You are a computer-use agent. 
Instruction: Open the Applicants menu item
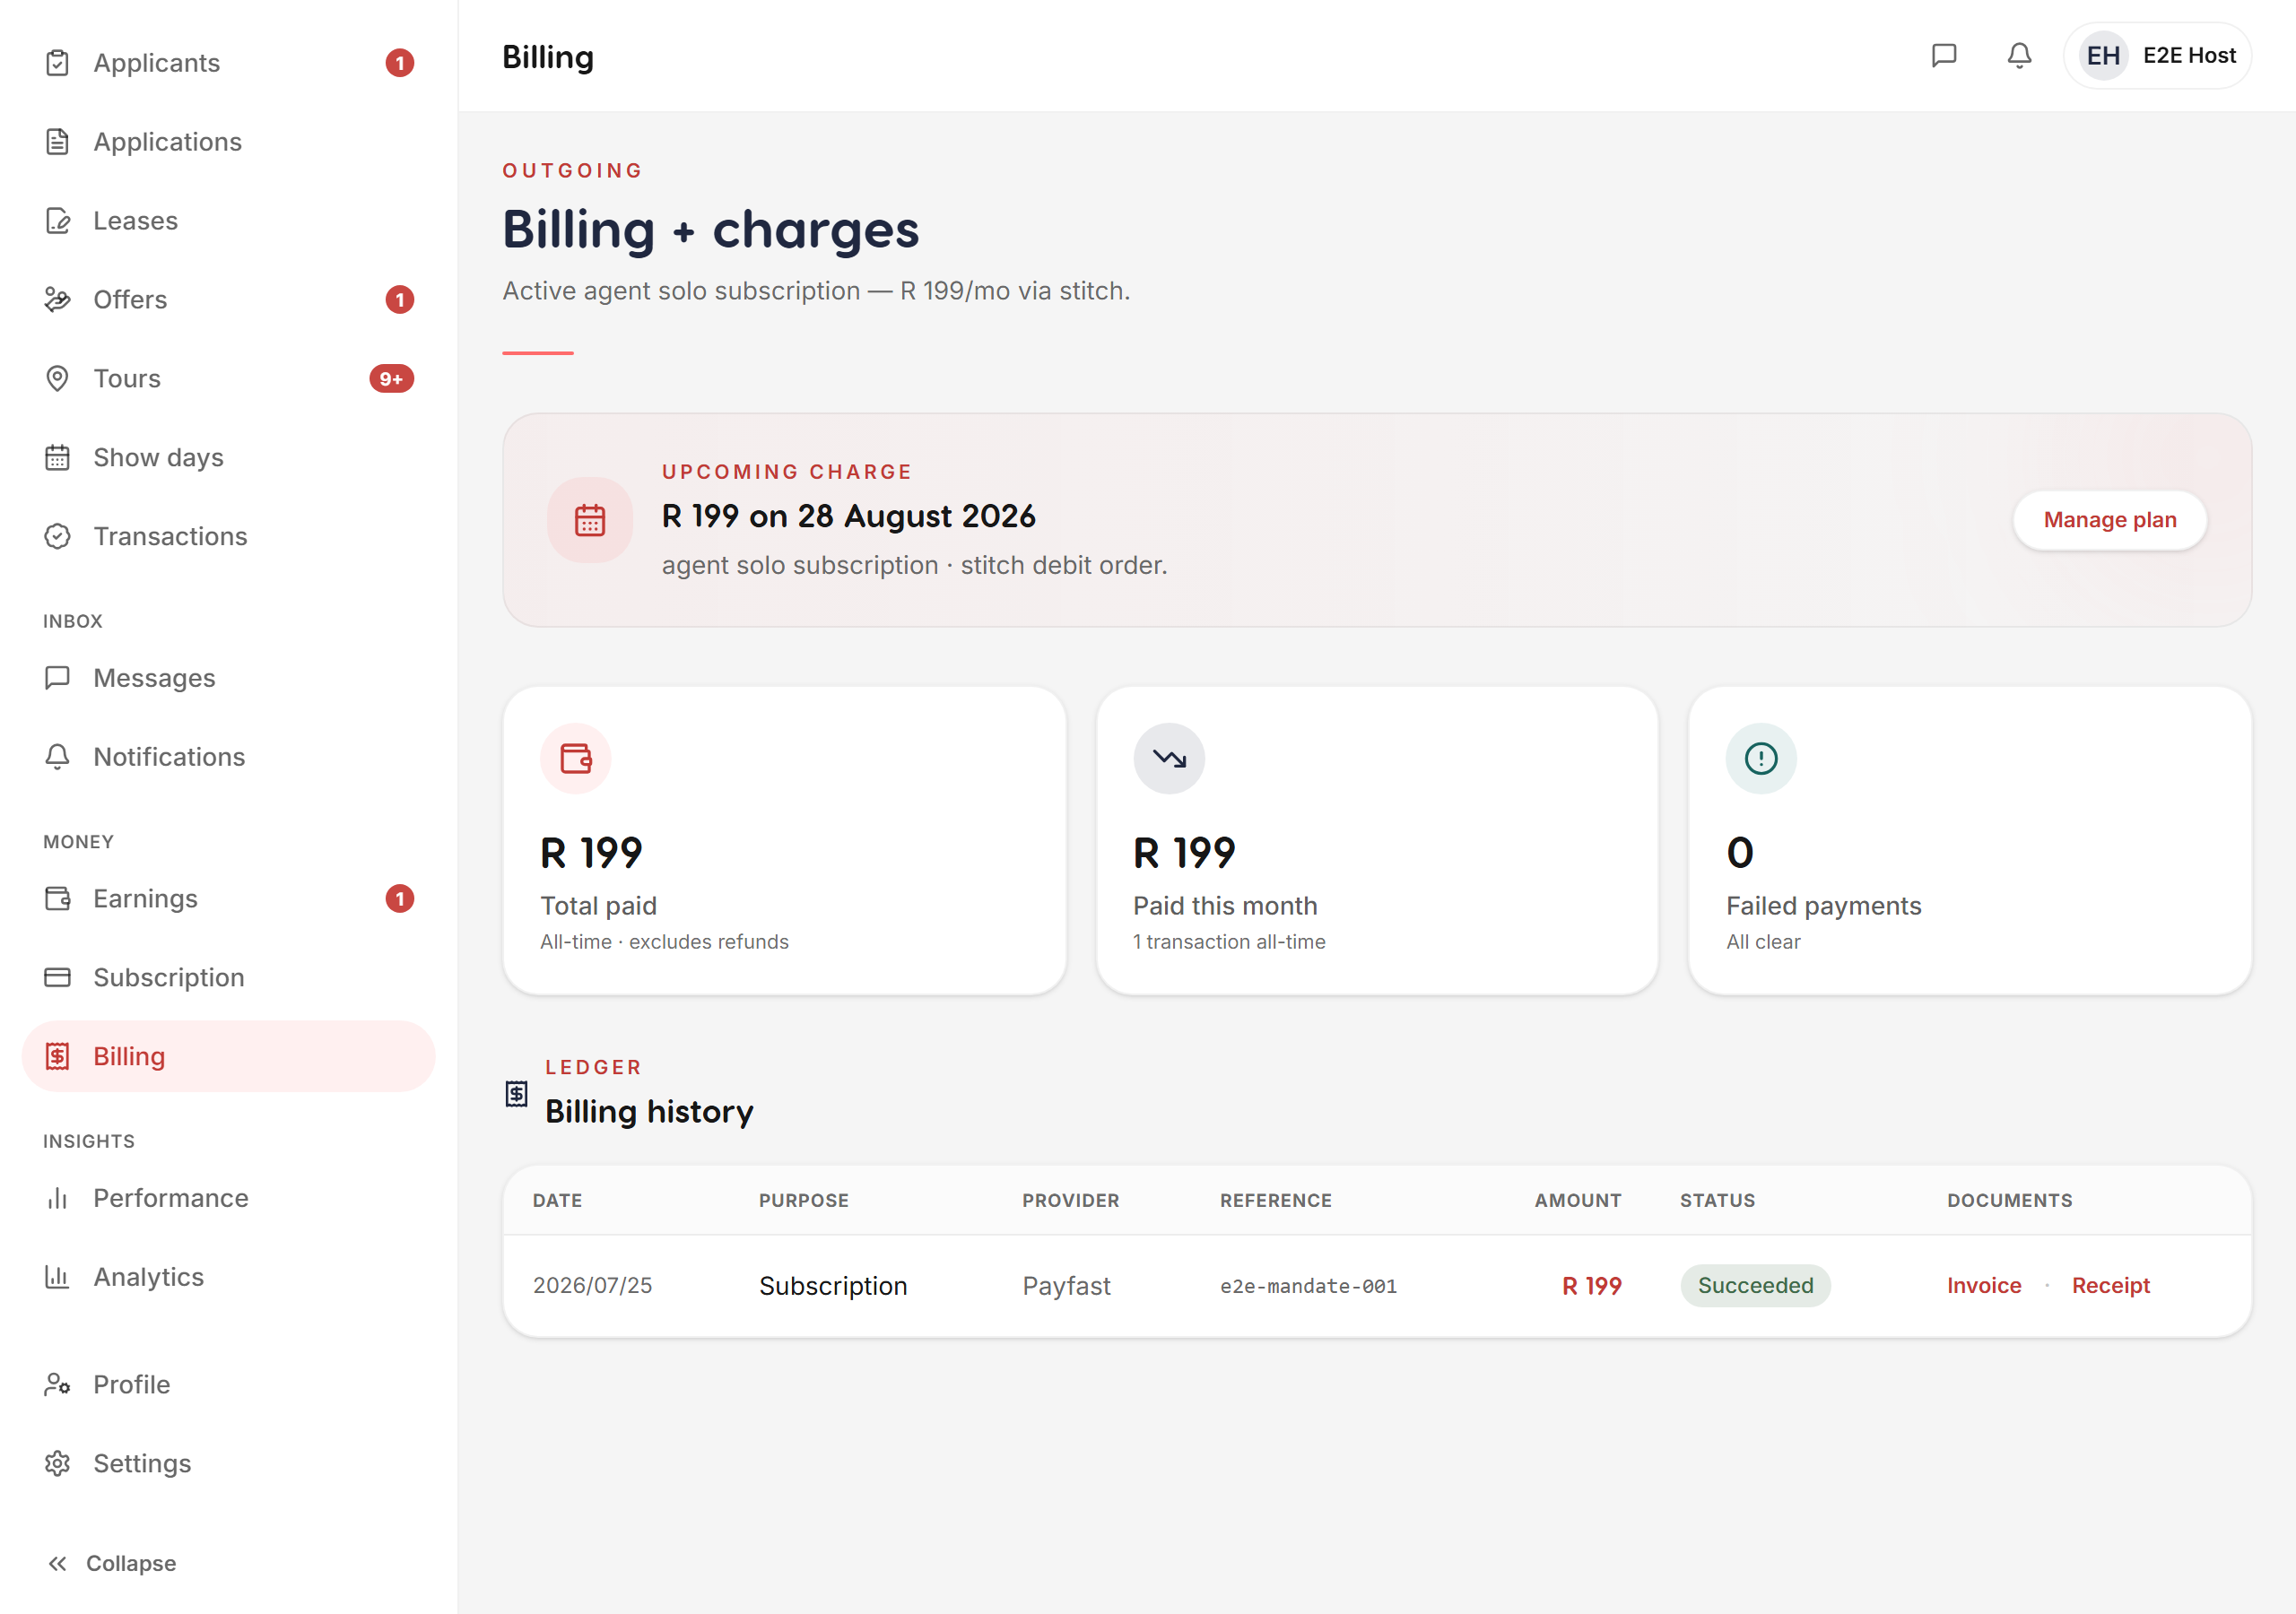pyautogui.click(x=229, y=63)
